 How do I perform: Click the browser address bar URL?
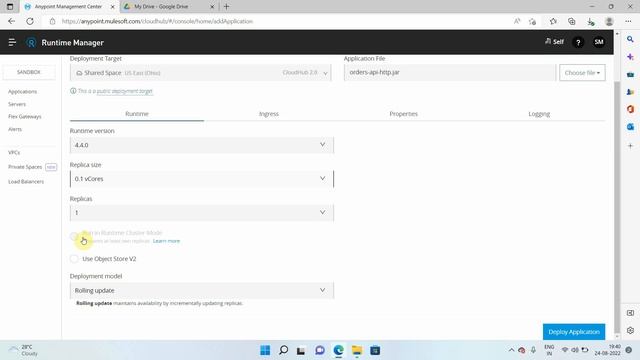157,21
